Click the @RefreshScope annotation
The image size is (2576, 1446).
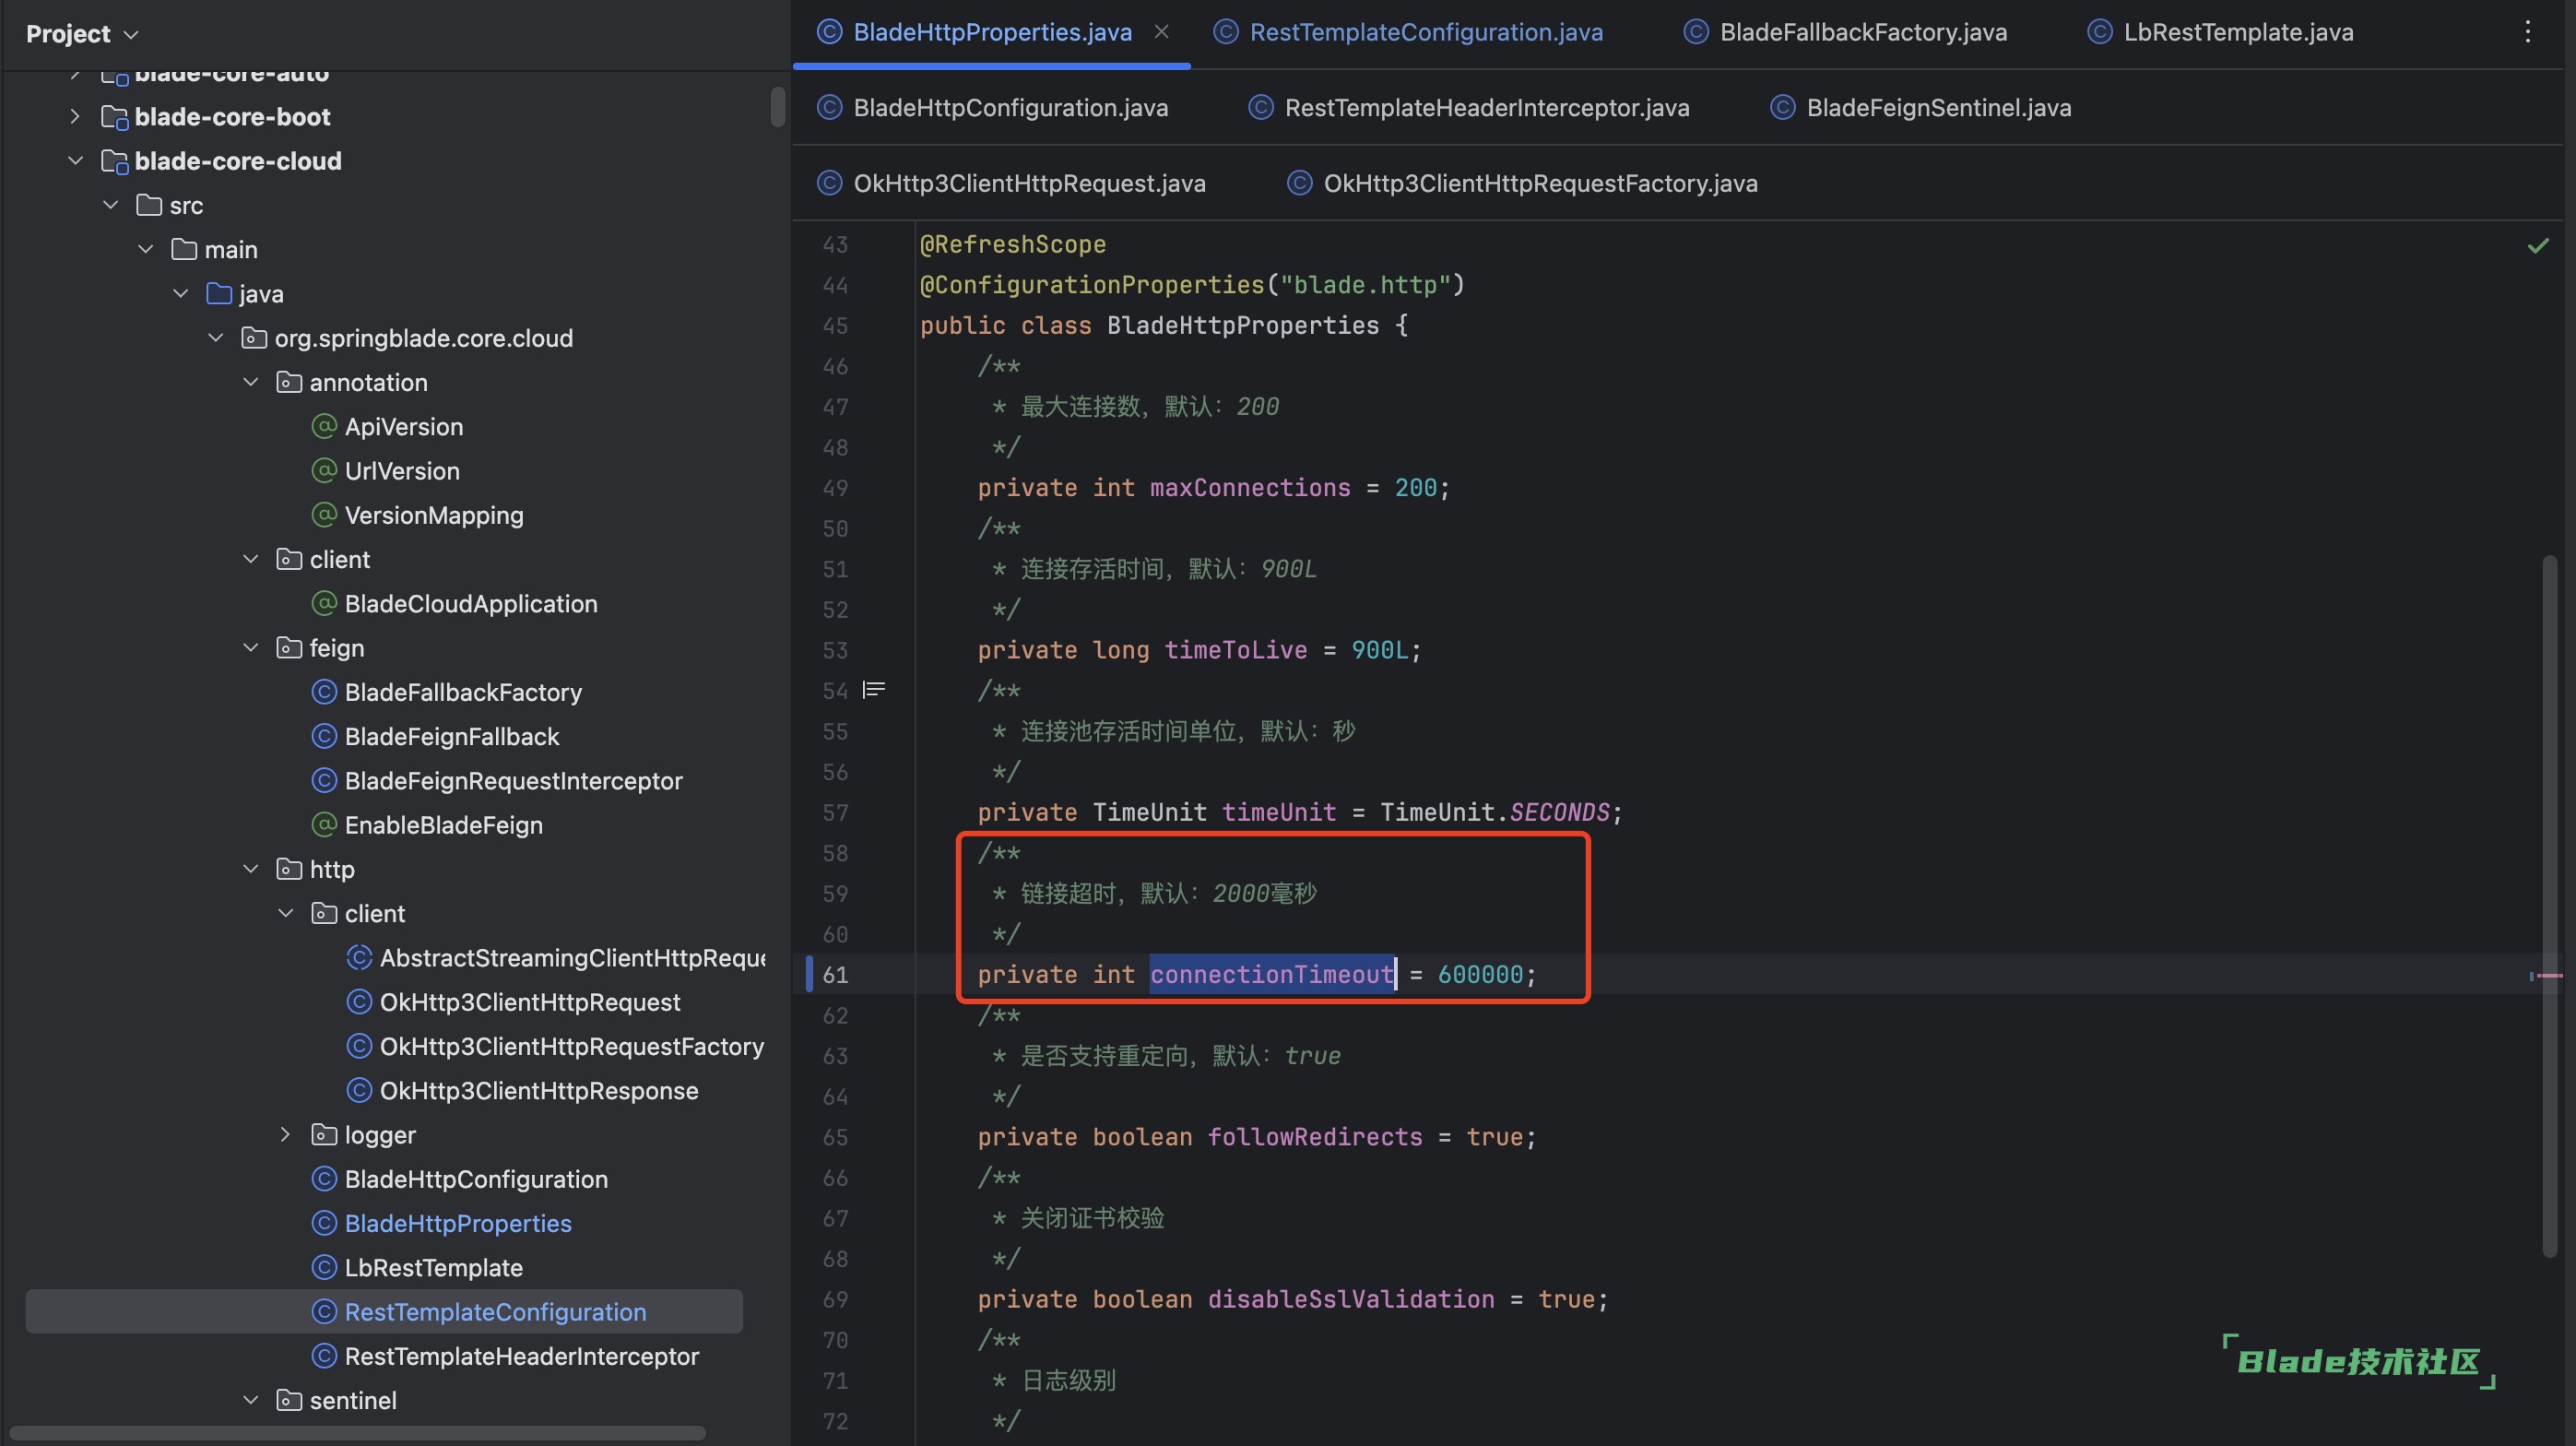click(1012, 243)
